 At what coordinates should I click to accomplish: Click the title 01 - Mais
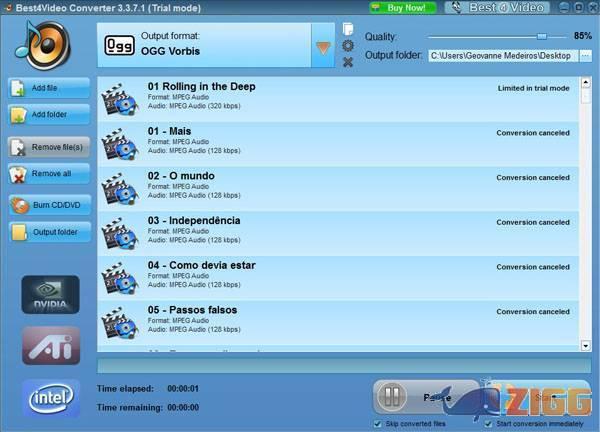(x=170, y=131)
